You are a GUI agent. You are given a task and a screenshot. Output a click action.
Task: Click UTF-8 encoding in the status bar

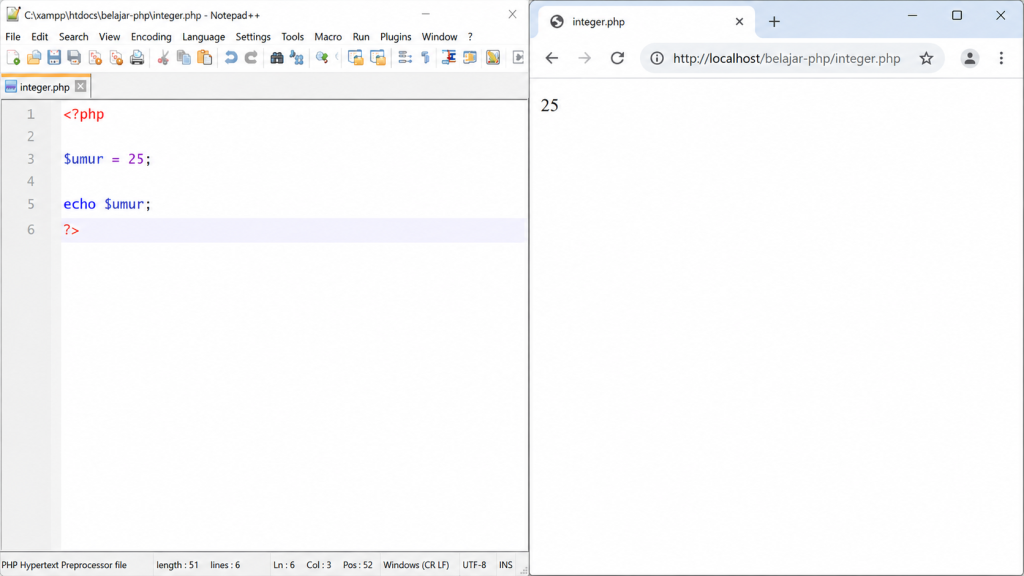(x=474, y=565)
